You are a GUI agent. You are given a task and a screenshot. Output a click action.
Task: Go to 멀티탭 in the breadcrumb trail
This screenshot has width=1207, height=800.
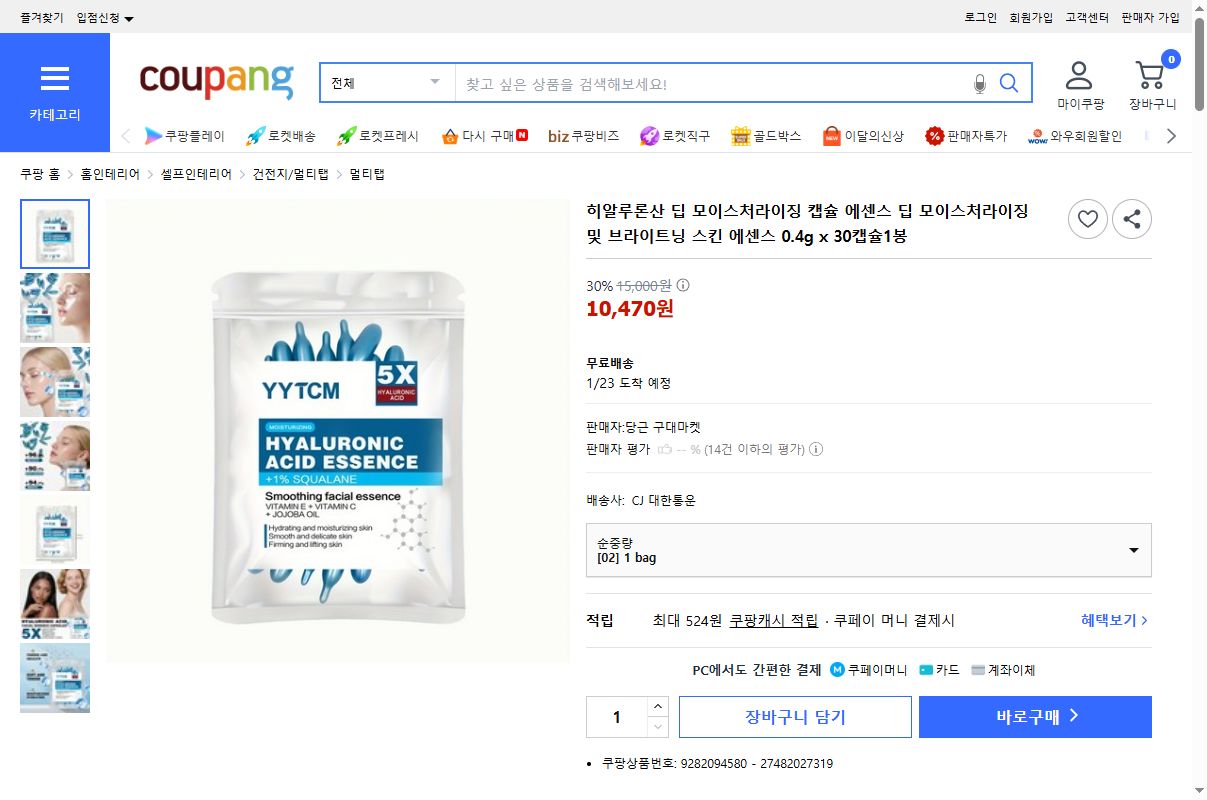(x=366, y=172)
